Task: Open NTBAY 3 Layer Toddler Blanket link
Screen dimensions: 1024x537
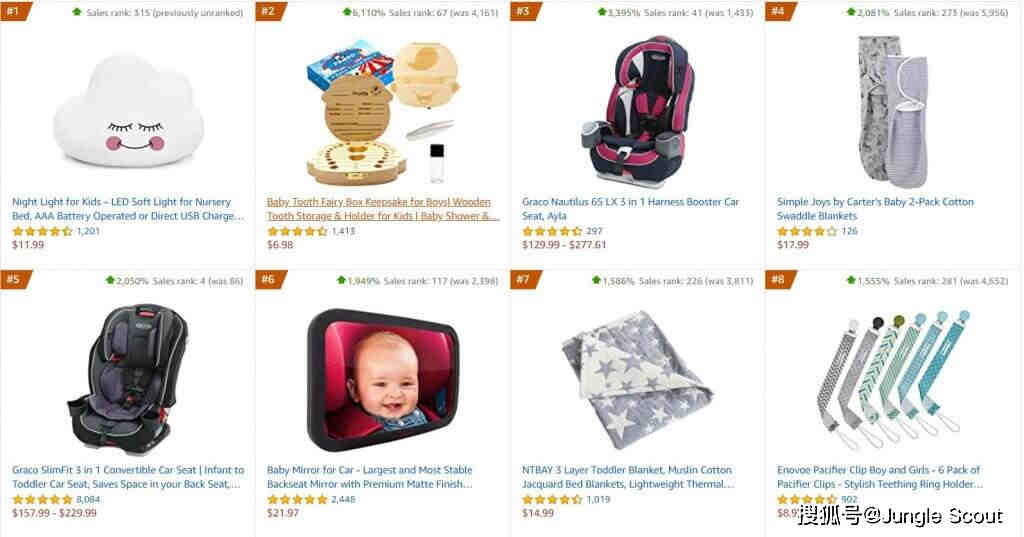Action: (x=628, y=477)
